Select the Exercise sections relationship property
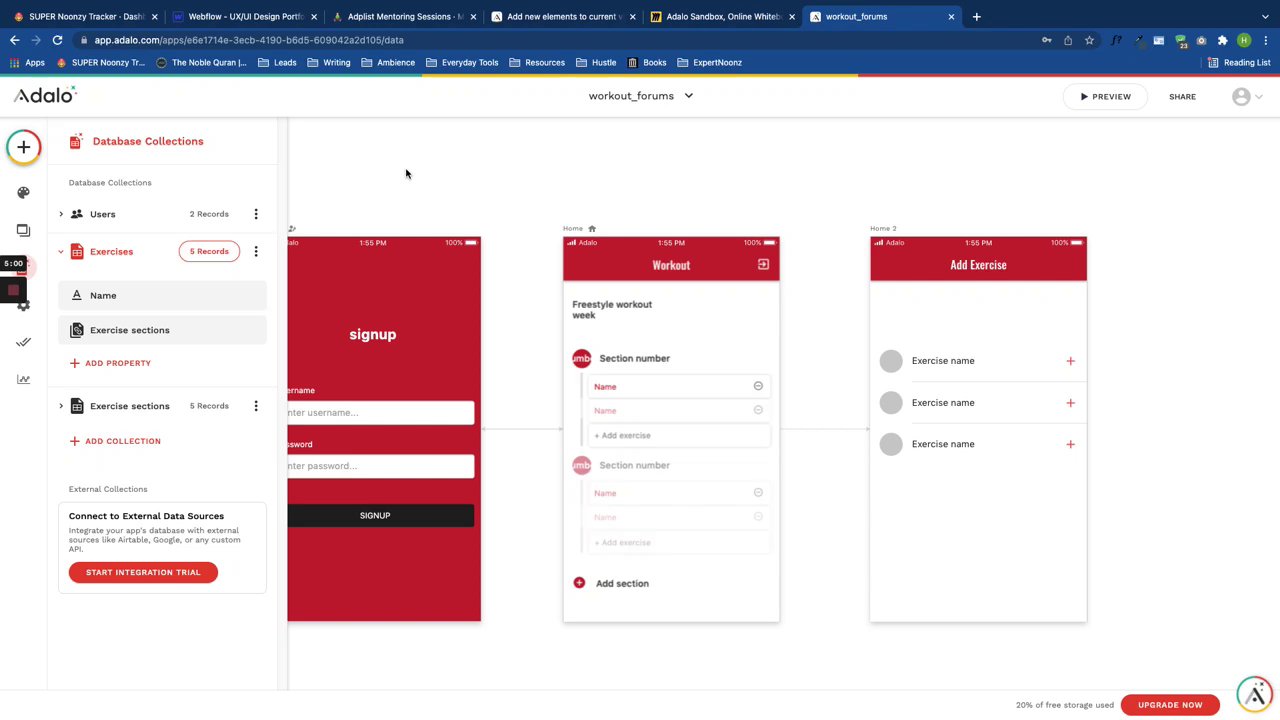1280x720 pixels. click(162, 330)
